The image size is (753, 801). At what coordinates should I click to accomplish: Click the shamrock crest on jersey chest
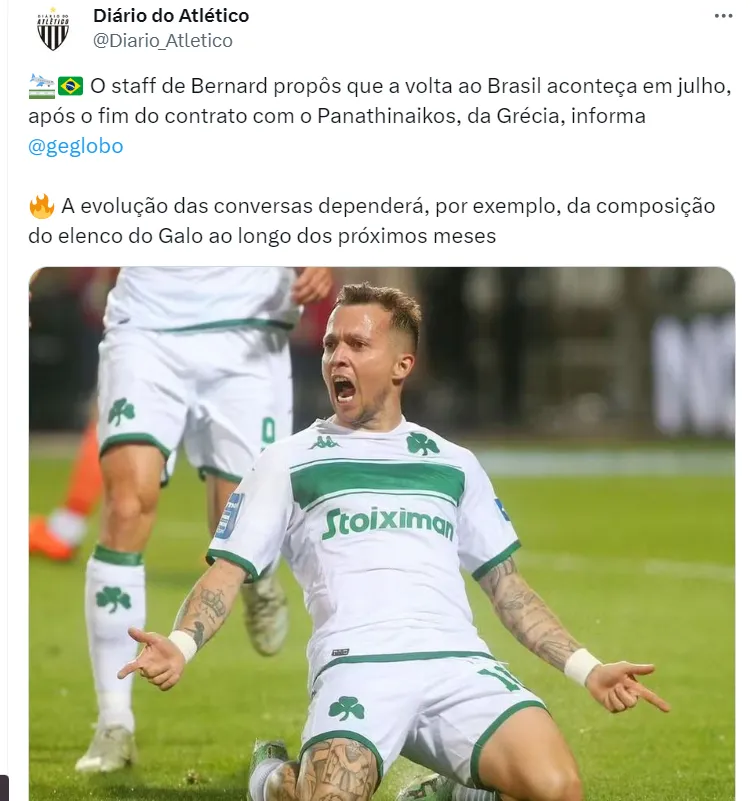(x=422, y=443)
